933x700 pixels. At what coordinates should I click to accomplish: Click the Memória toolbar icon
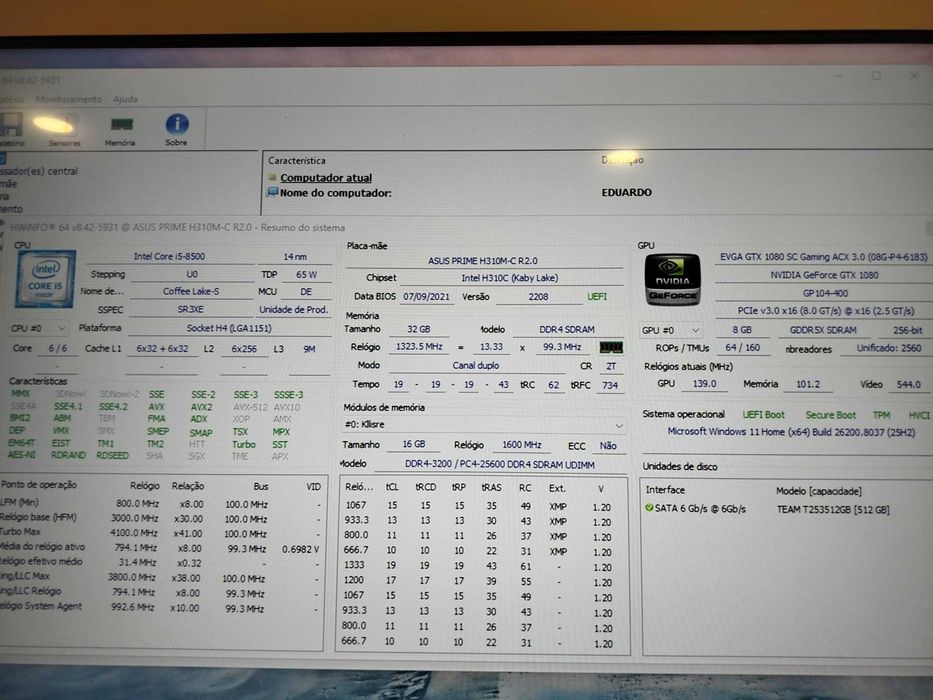coord(121,124)
